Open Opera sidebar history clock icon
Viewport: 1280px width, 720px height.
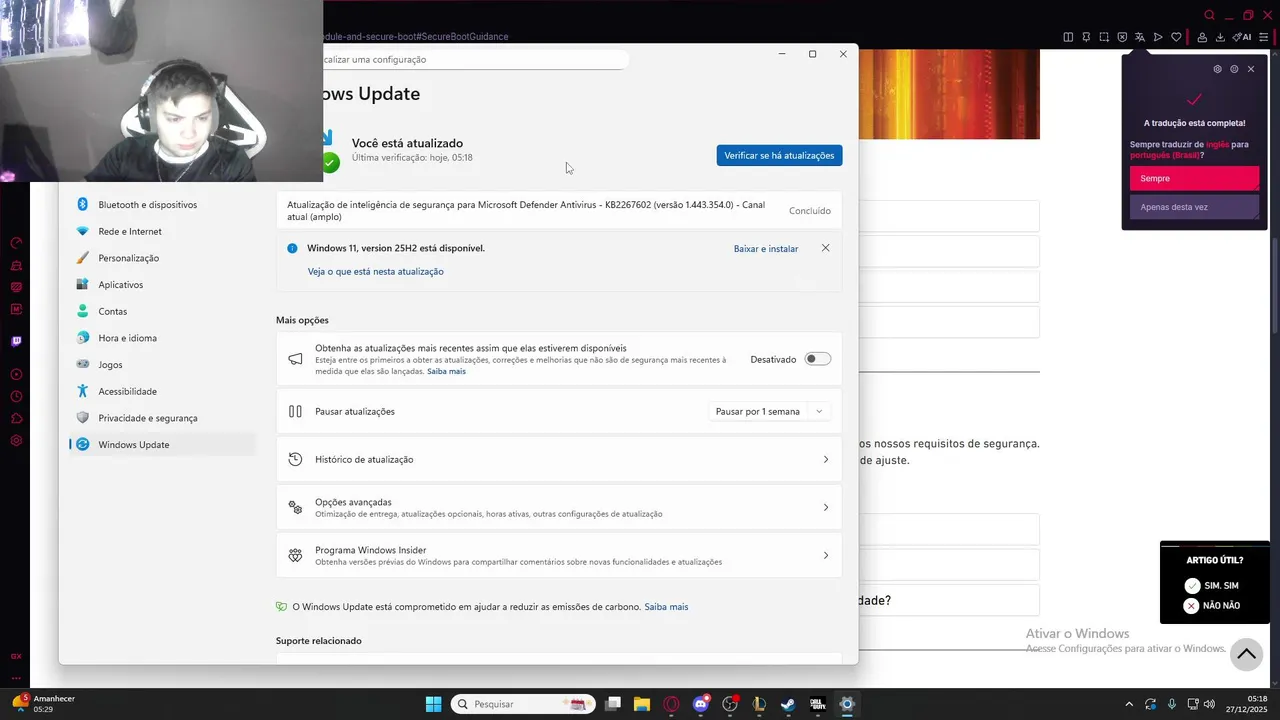[16, 396]
